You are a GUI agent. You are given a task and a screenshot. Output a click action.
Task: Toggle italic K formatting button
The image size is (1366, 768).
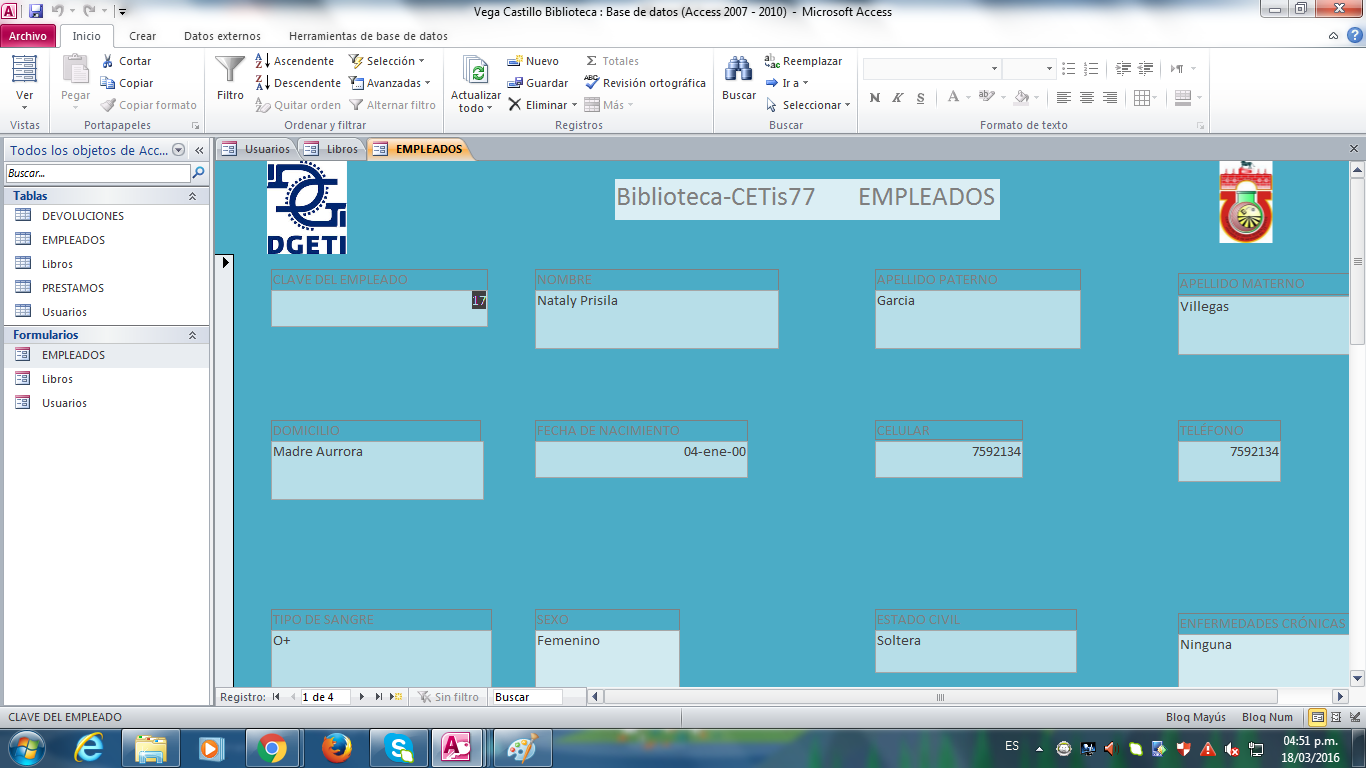[x=897, y=97]
